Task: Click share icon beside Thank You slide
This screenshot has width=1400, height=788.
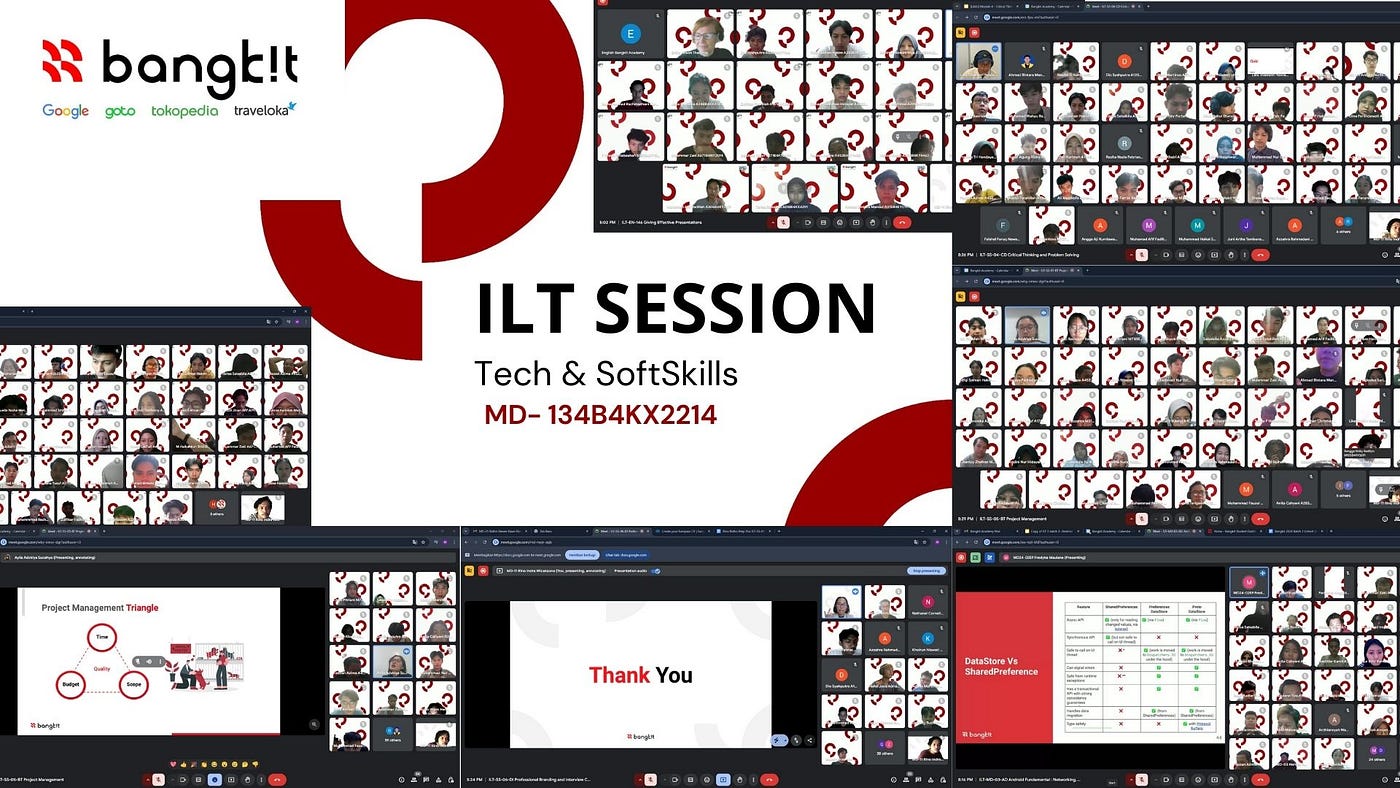Action: 809,741
